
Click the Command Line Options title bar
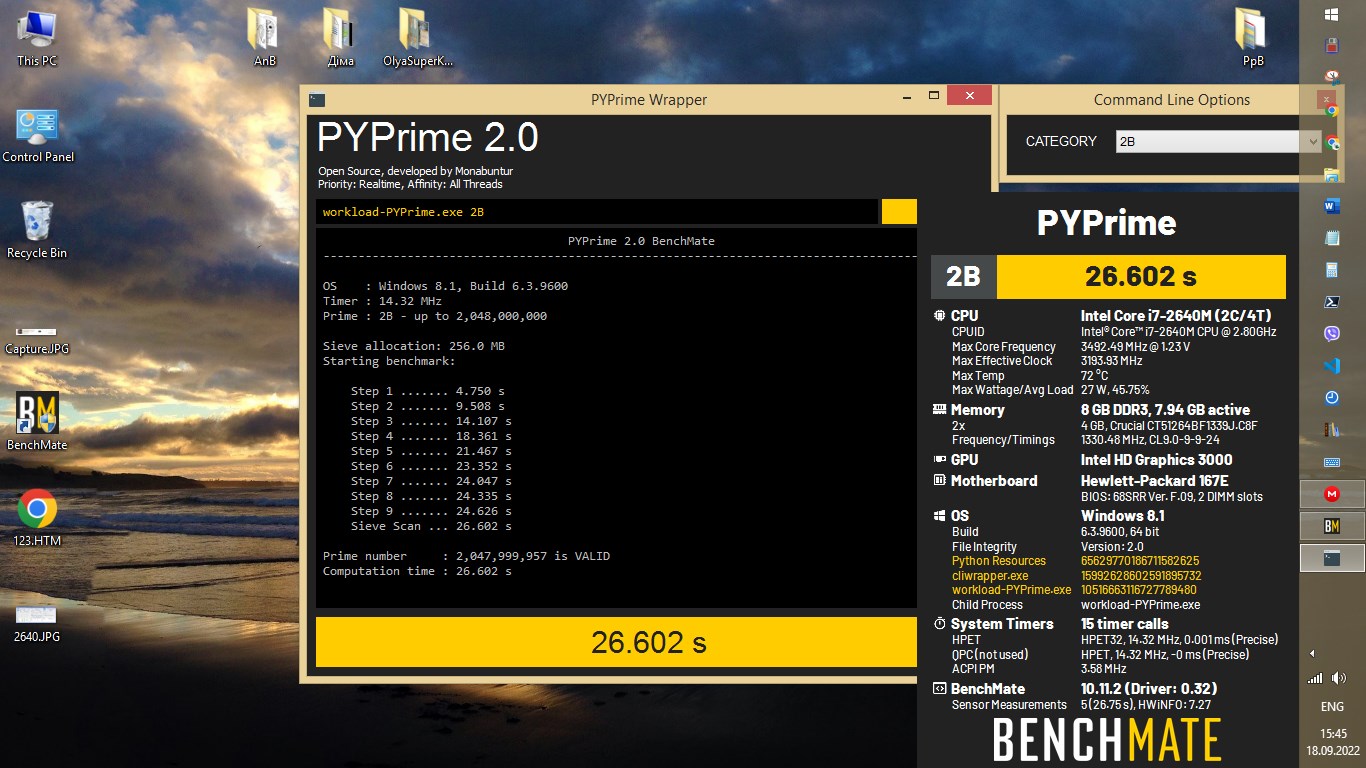pyautogui.click(x=1171, y=100)
